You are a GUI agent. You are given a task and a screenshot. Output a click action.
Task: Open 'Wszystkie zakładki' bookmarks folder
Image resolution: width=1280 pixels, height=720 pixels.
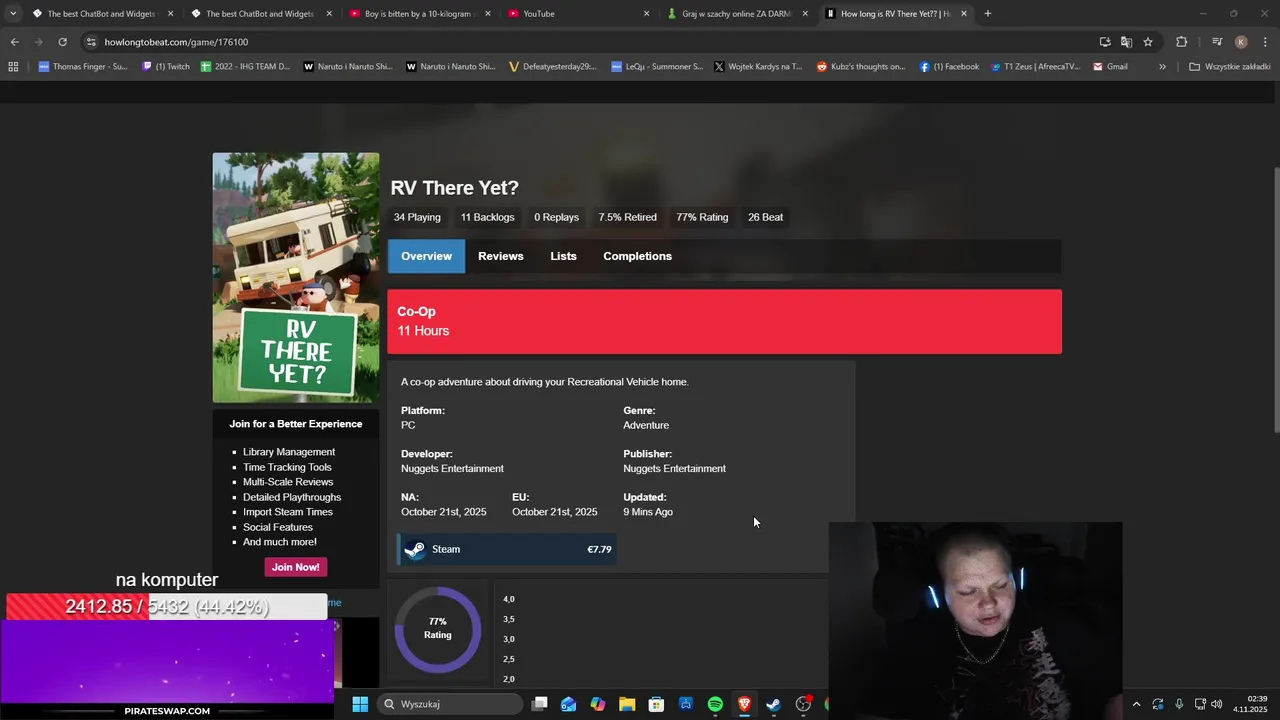pyautogui.click(x=1229, y=67)
